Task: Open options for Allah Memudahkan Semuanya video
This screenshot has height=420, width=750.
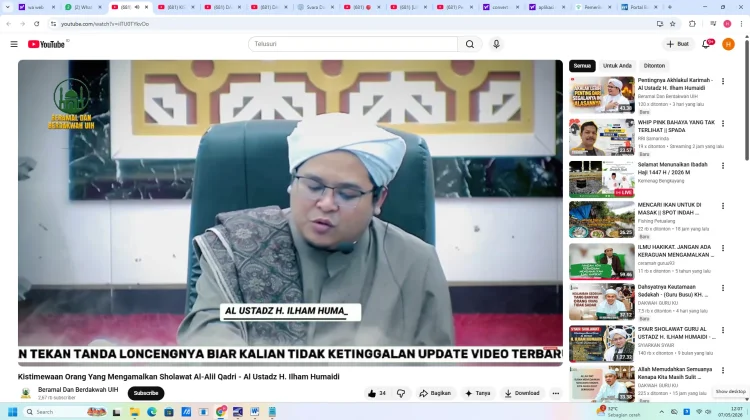Action: coord(723,370)
